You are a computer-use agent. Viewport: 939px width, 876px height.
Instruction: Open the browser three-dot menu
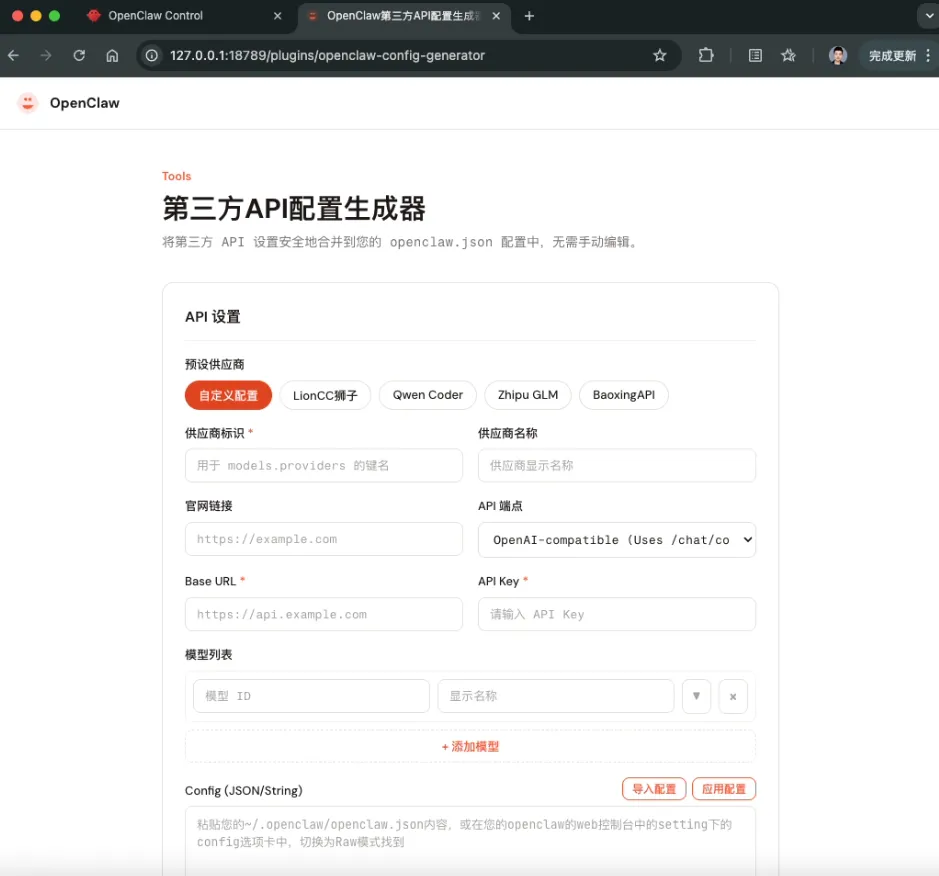(928, 56)
